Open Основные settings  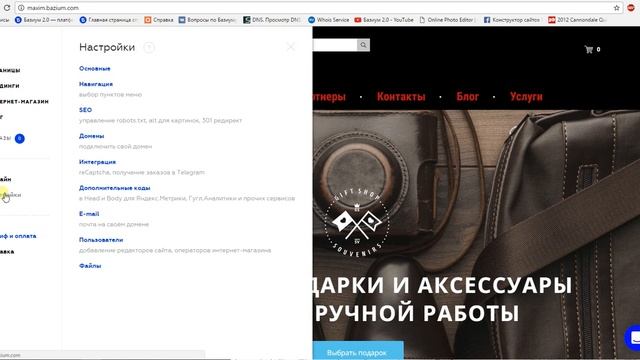coord(95,69)
